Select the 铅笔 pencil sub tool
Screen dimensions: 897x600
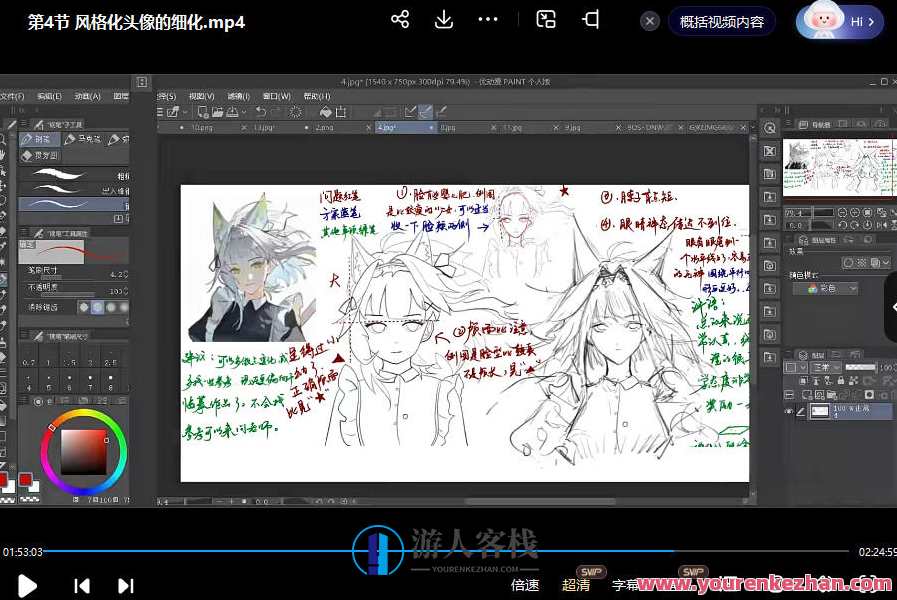41,140
